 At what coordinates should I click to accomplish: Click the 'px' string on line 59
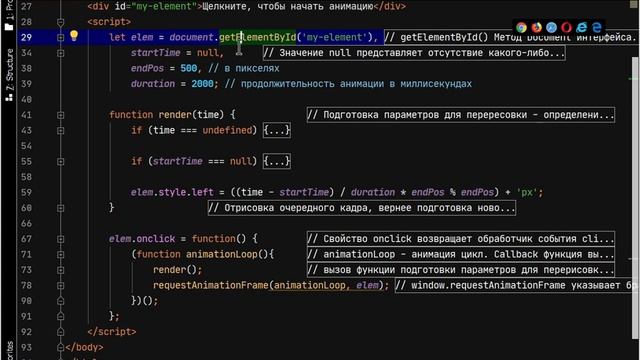(x=527, y=192)
